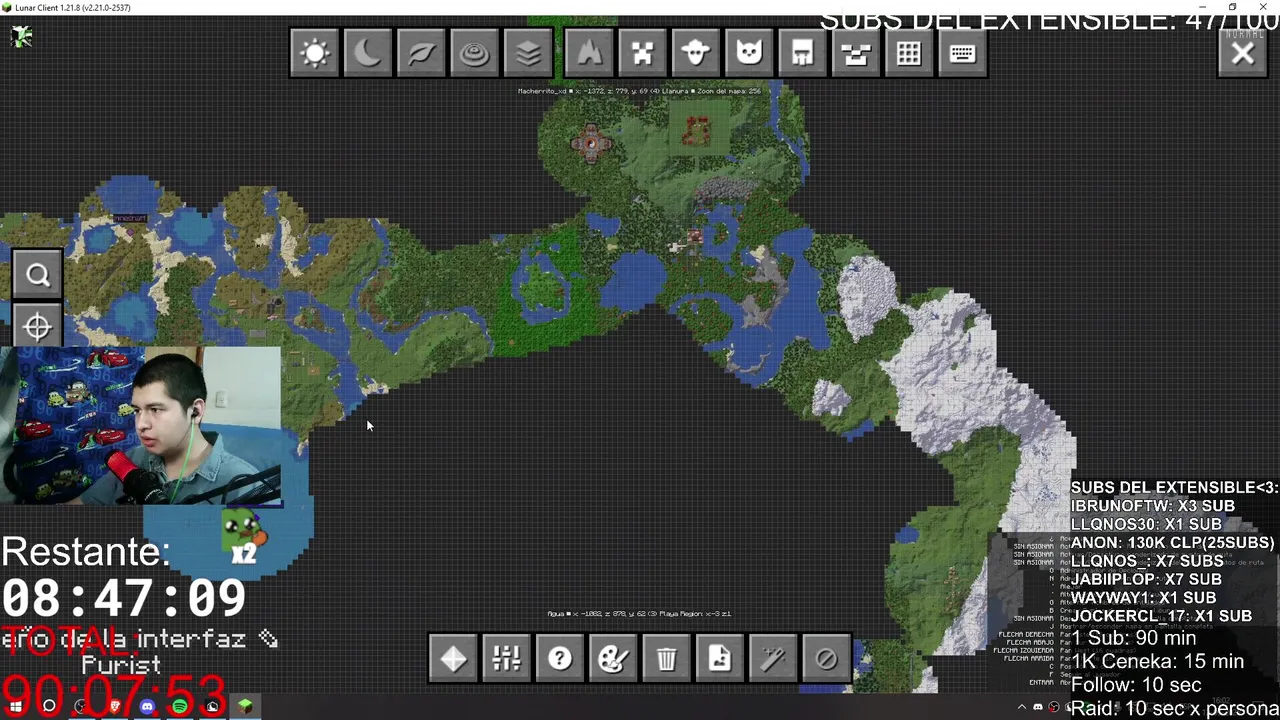Switch to OBS Studio in taskbar

(81, 707)
